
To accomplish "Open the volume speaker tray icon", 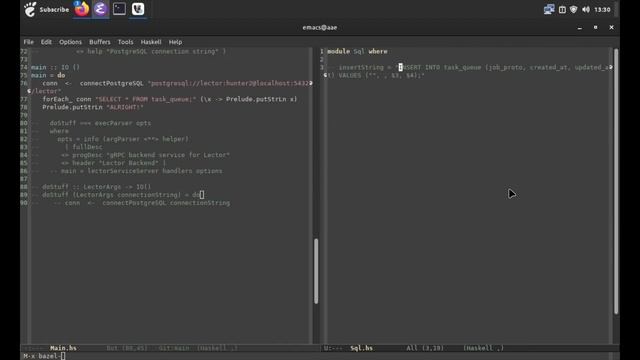I will pos(586,9).
